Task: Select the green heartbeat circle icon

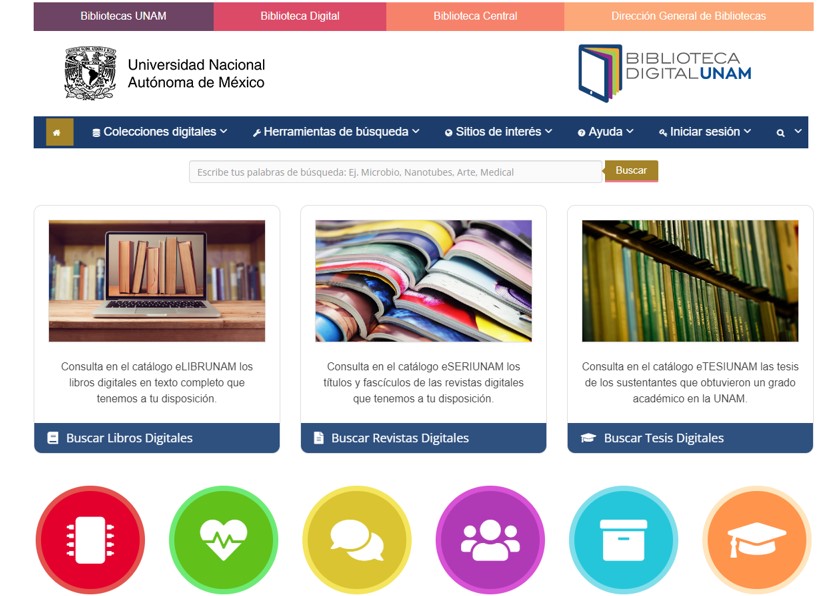Action: pos(224,540)
